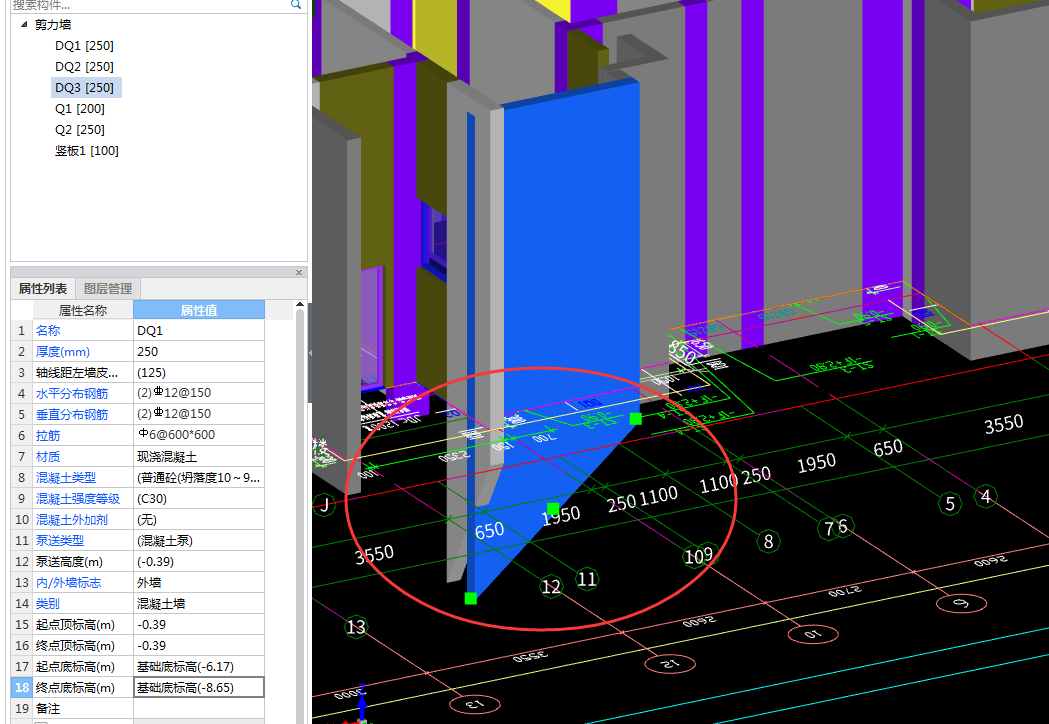Click the 混凝土墙 category value
The height and width of the screenshot is (724, 1049).
pyautogui.click(x=199, y=604)
